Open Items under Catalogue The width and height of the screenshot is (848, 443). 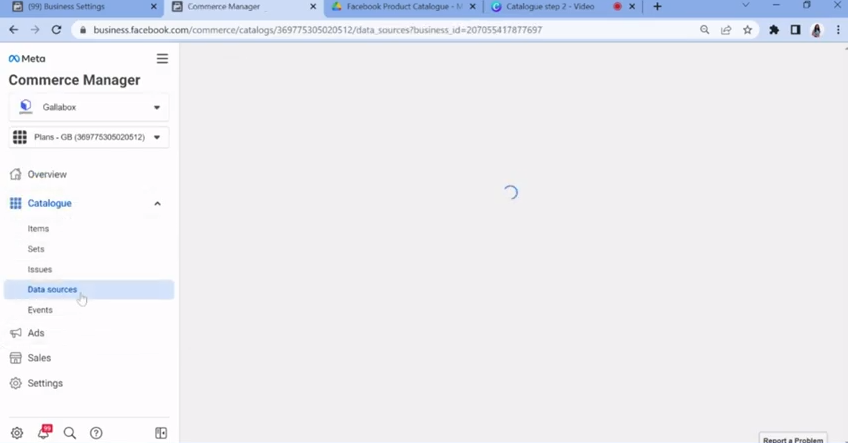coord(38,229)
